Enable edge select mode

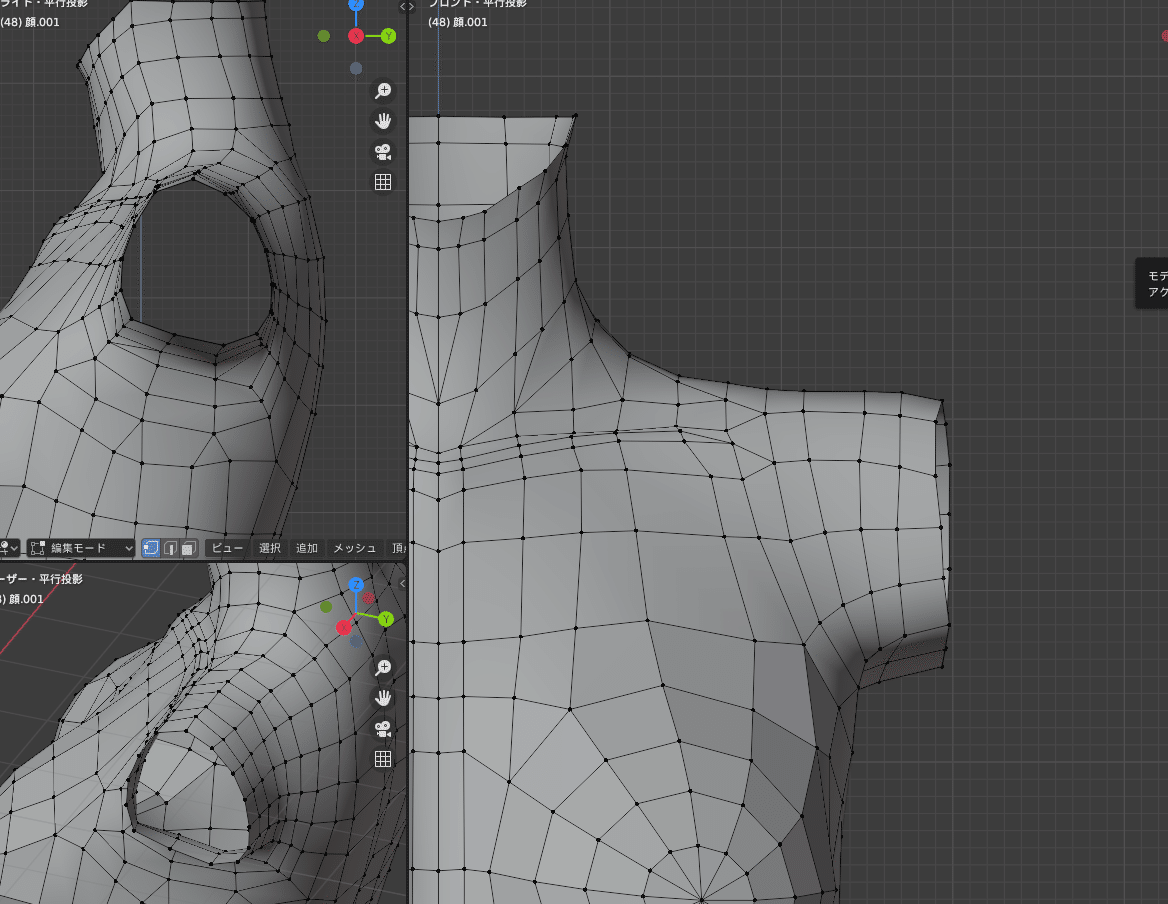click(169, 548)
